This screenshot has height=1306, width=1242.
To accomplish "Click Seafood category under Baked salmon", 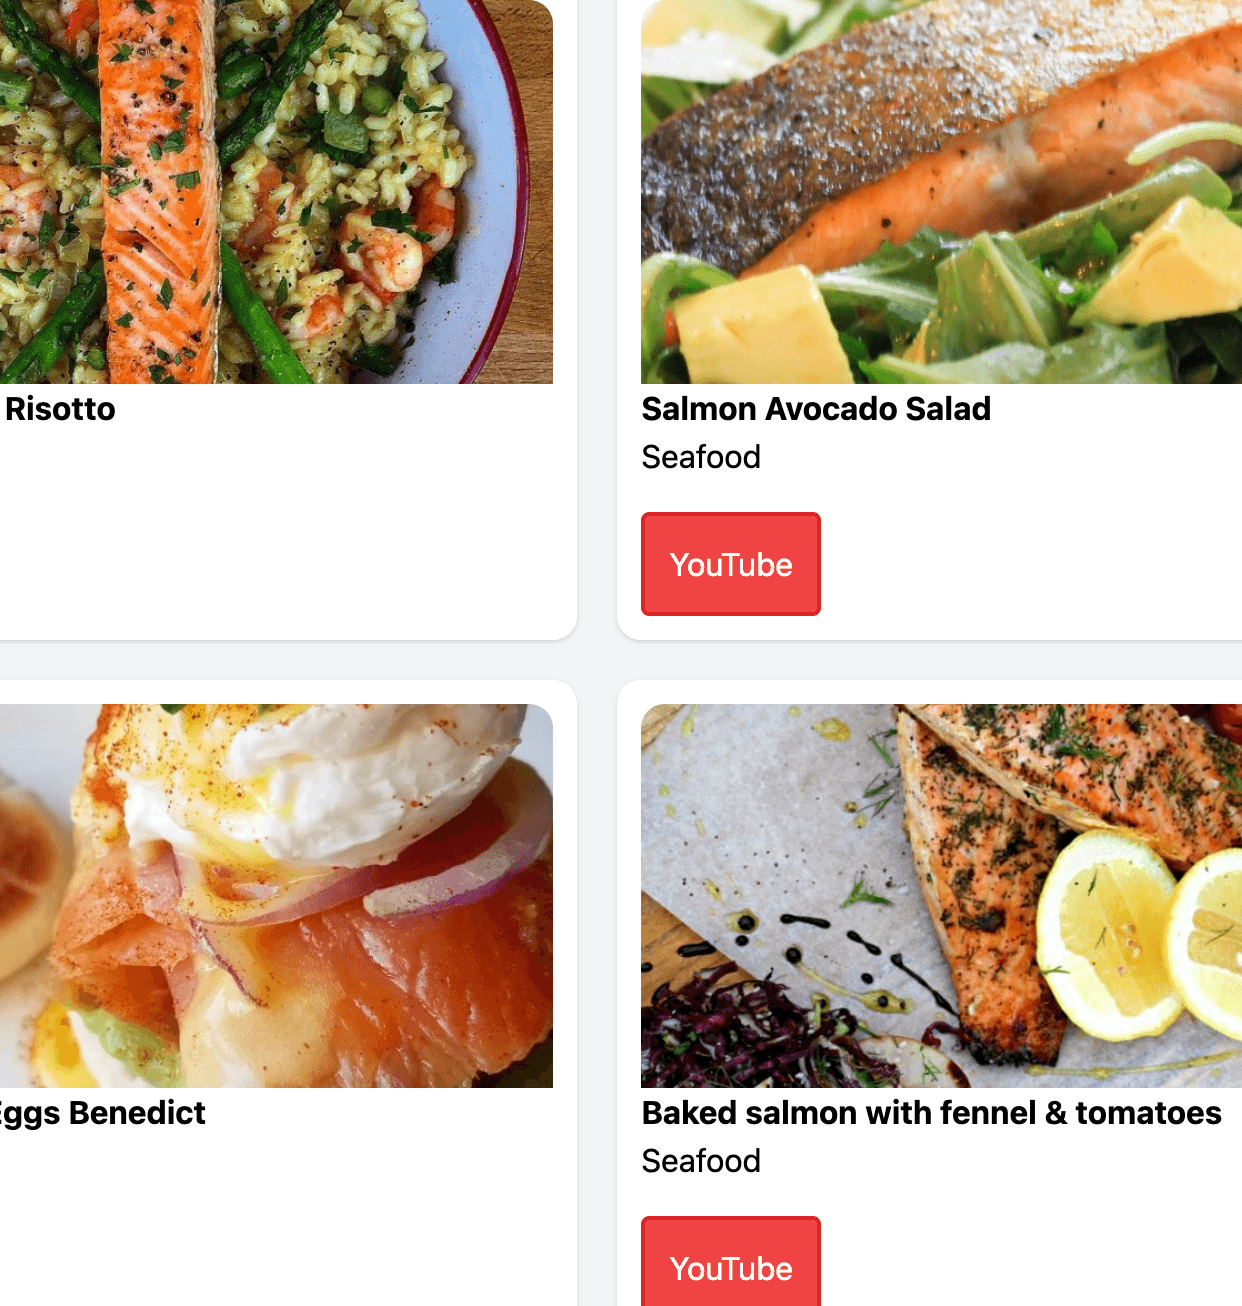I will point(701,1161).
